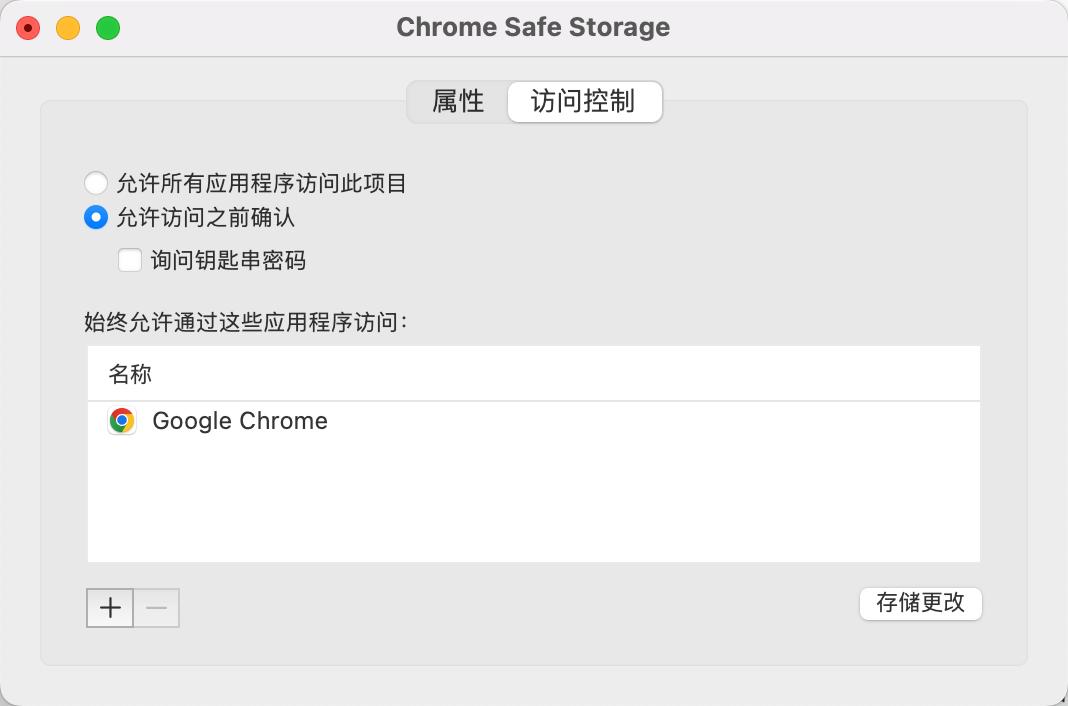Viewport: 1068px width, 706px height.
Task: Click the Google Chrome name text
Action: point(239,421)
